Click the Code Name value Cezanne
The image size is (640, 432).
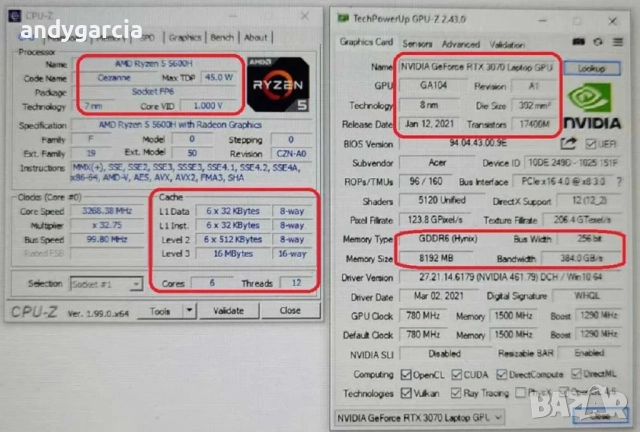click(114, 78)
